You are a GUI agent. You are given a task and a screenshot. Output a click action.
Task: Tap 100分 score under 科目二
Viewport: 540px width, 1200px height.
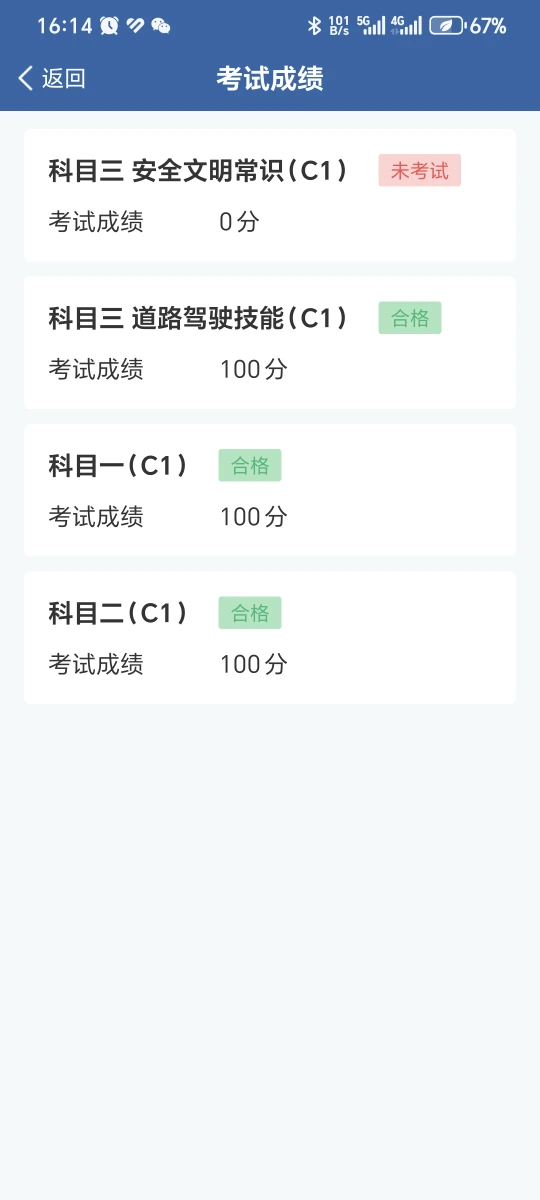pos(254,664)
